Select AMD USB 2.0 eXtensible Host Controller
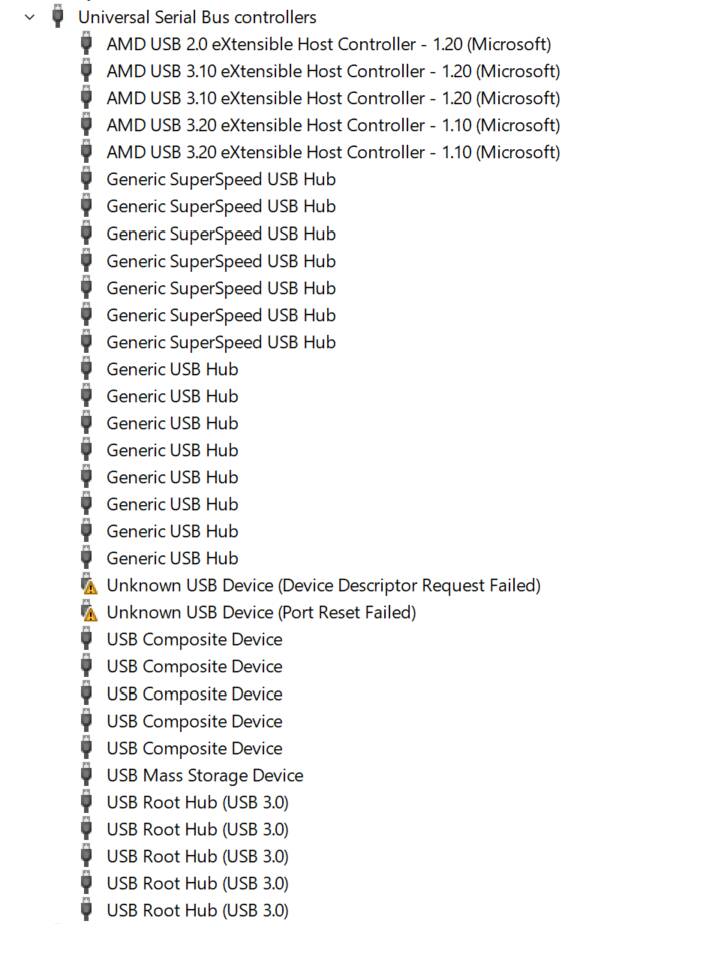The height and width of the screenshot is (958, 718). [x=328, y=44]
